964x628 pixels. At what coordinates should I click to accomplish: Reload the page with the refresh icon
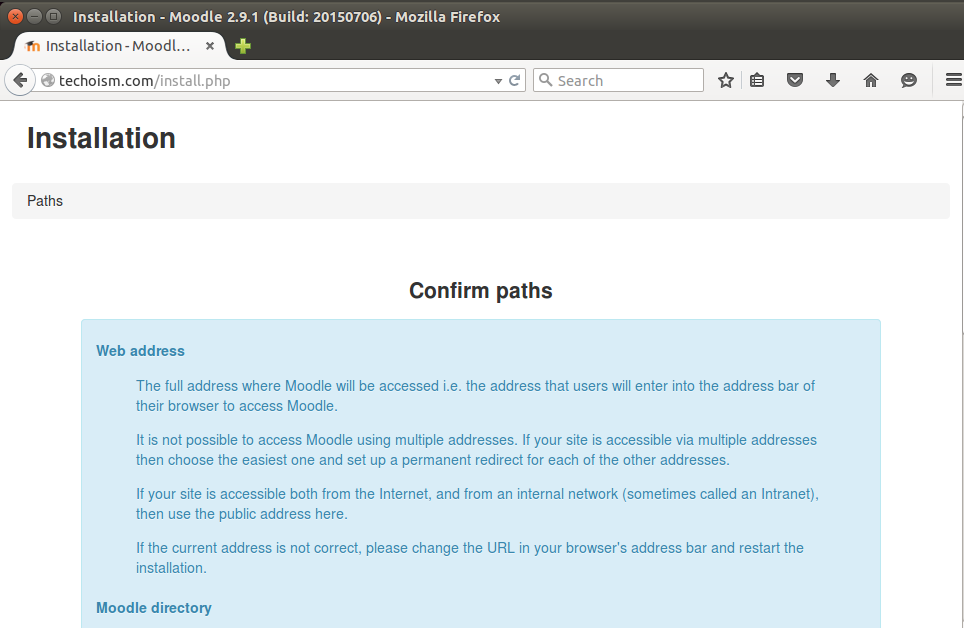(515, 81)
